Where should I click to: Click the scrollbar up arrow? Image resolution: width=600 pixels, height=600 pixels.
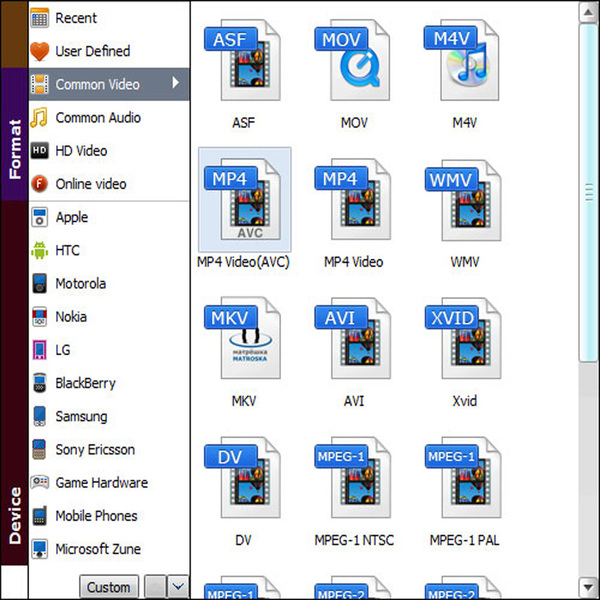point(588,13)
